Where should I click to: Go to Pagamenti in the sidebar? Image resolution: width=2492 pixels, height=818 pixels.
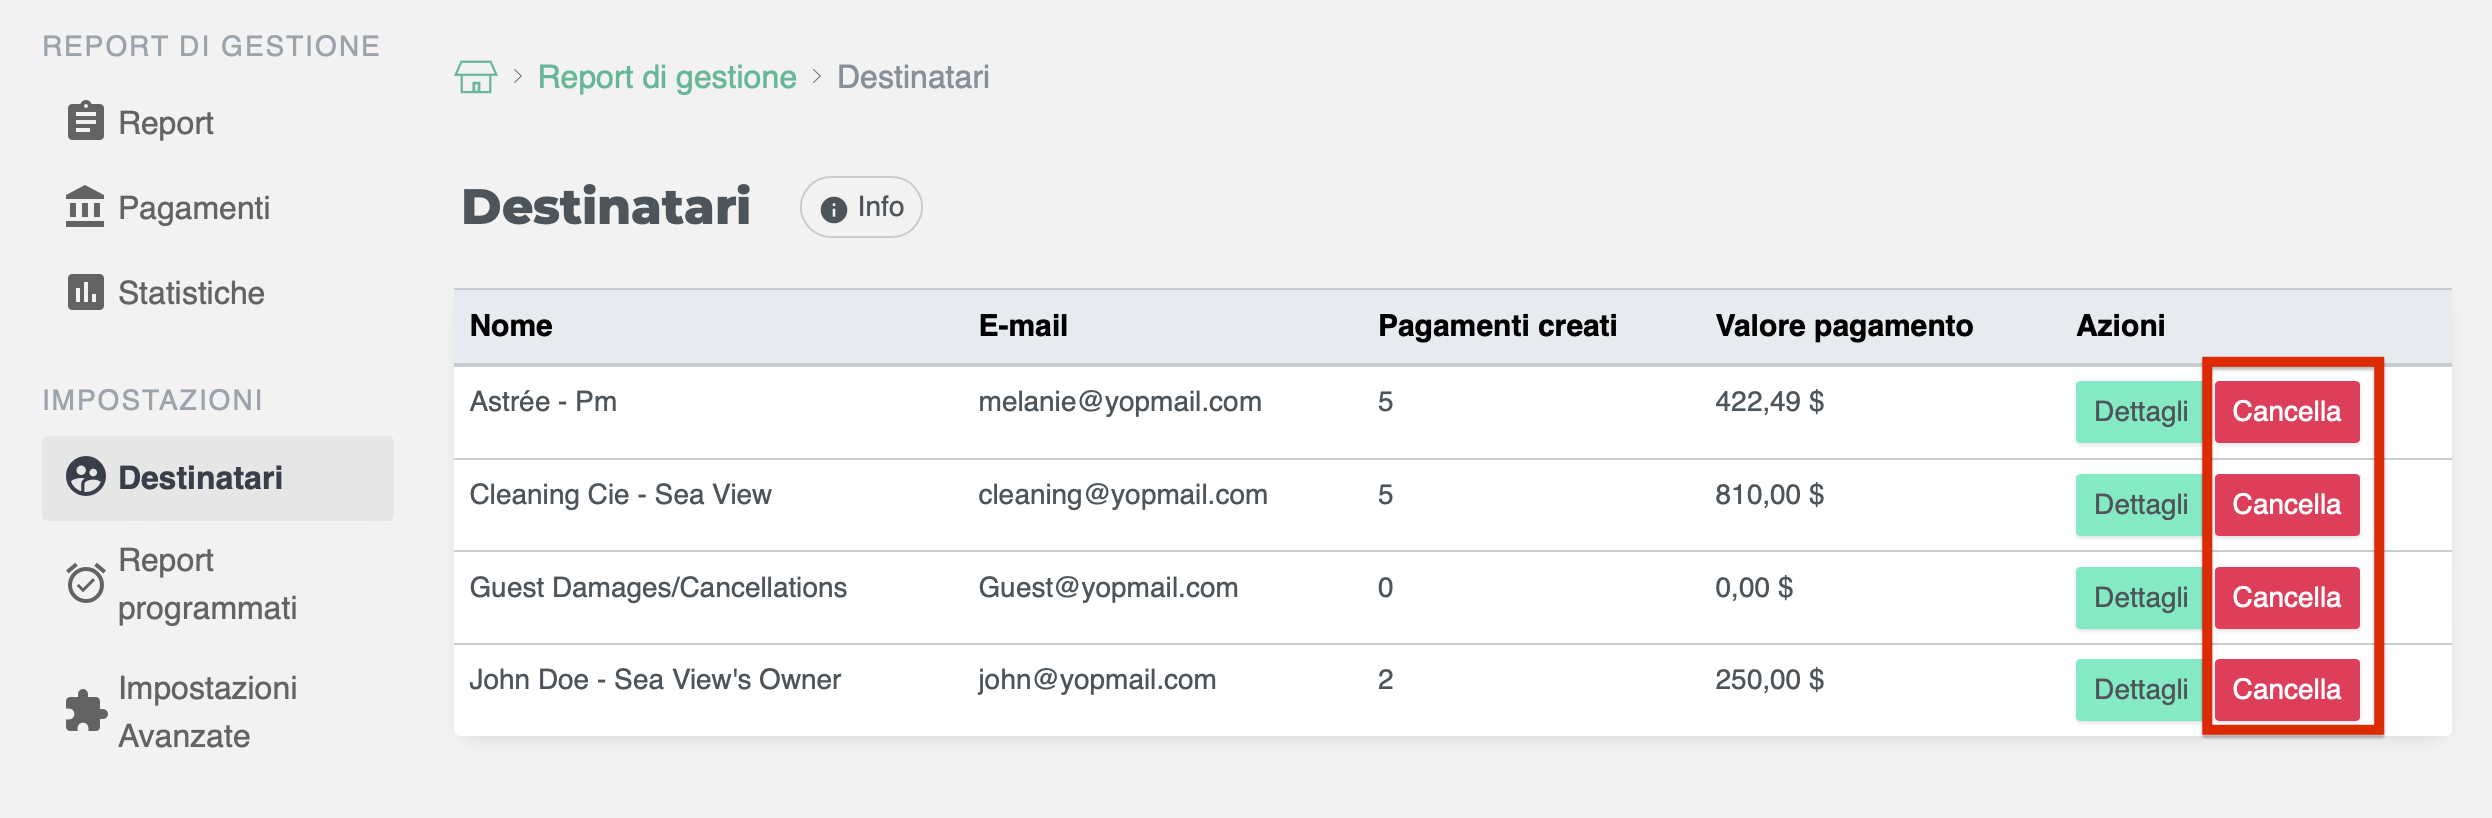point(194,208)
